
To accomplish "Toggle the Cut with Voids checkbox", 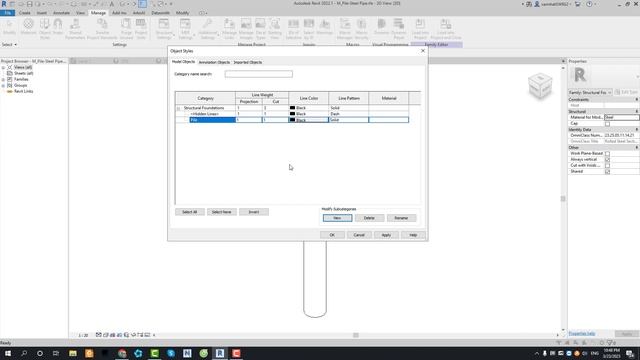I will (607, 166).
